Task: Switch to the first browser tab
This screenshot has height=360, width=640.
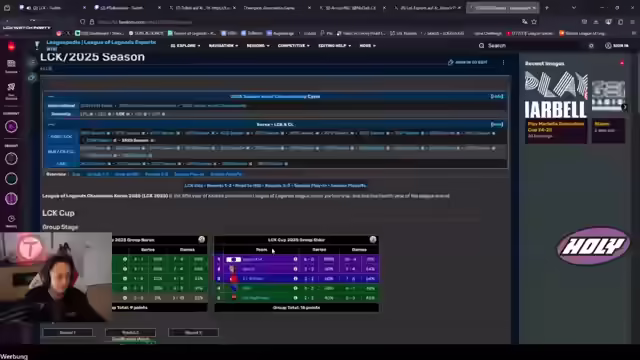Action: pyautogui.click(x=52, y=8)
